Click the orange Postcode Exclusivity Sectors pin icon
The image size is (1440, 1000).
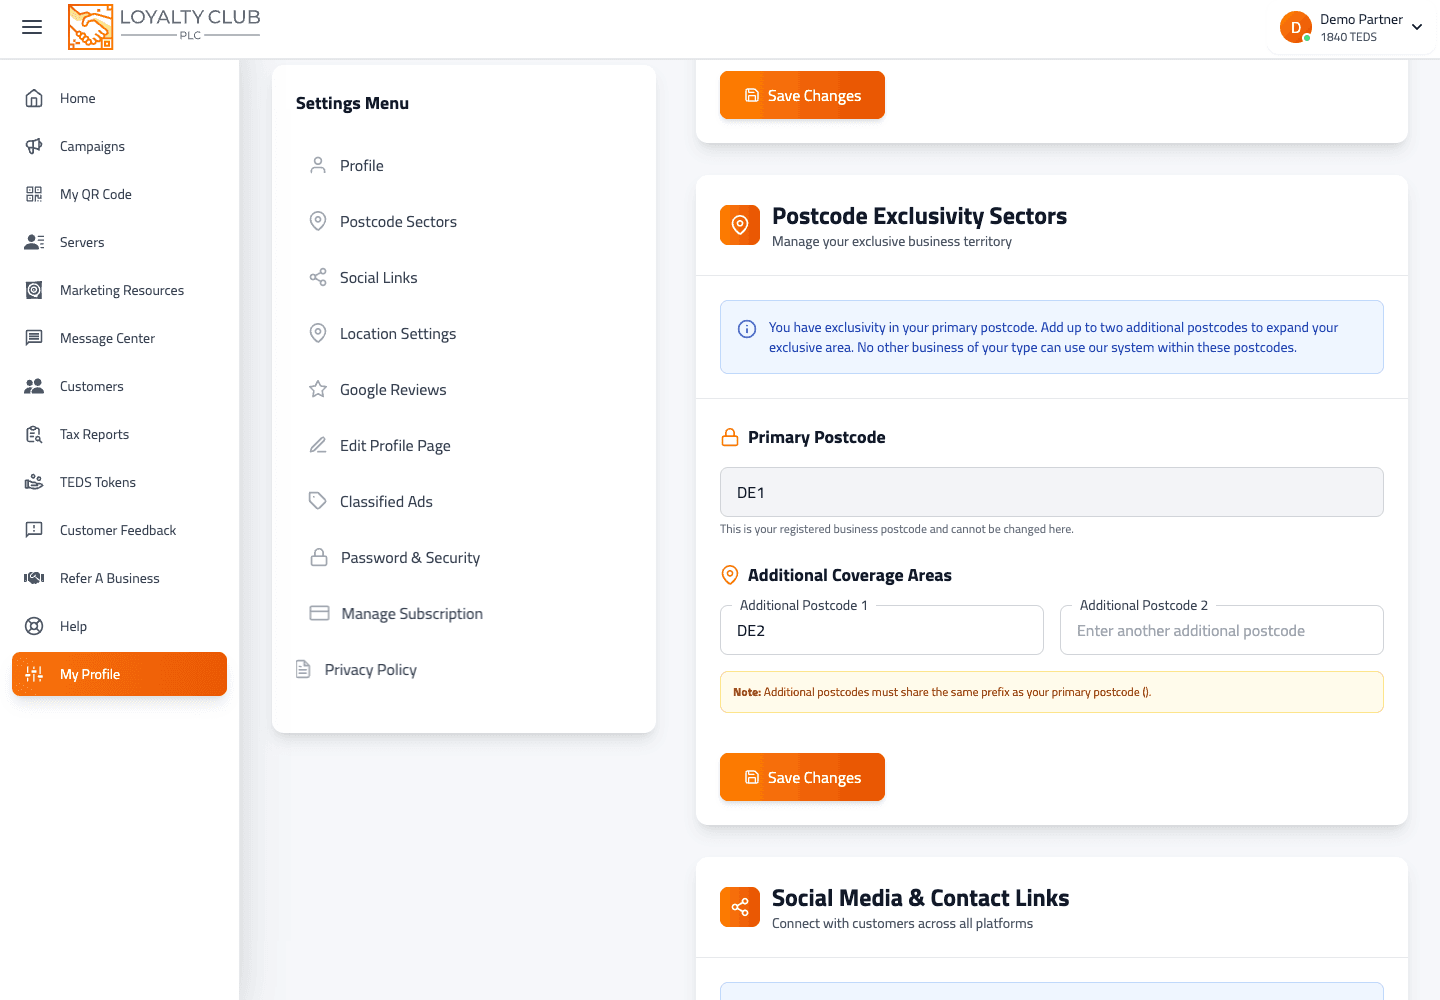coord(740,225)
